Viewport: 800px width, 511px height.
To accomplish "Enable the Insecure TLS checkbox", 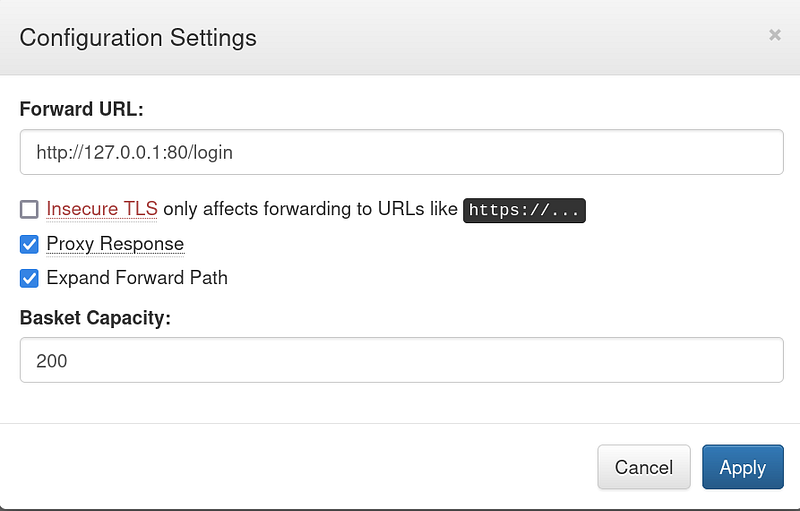I will (x=29, y=209).
